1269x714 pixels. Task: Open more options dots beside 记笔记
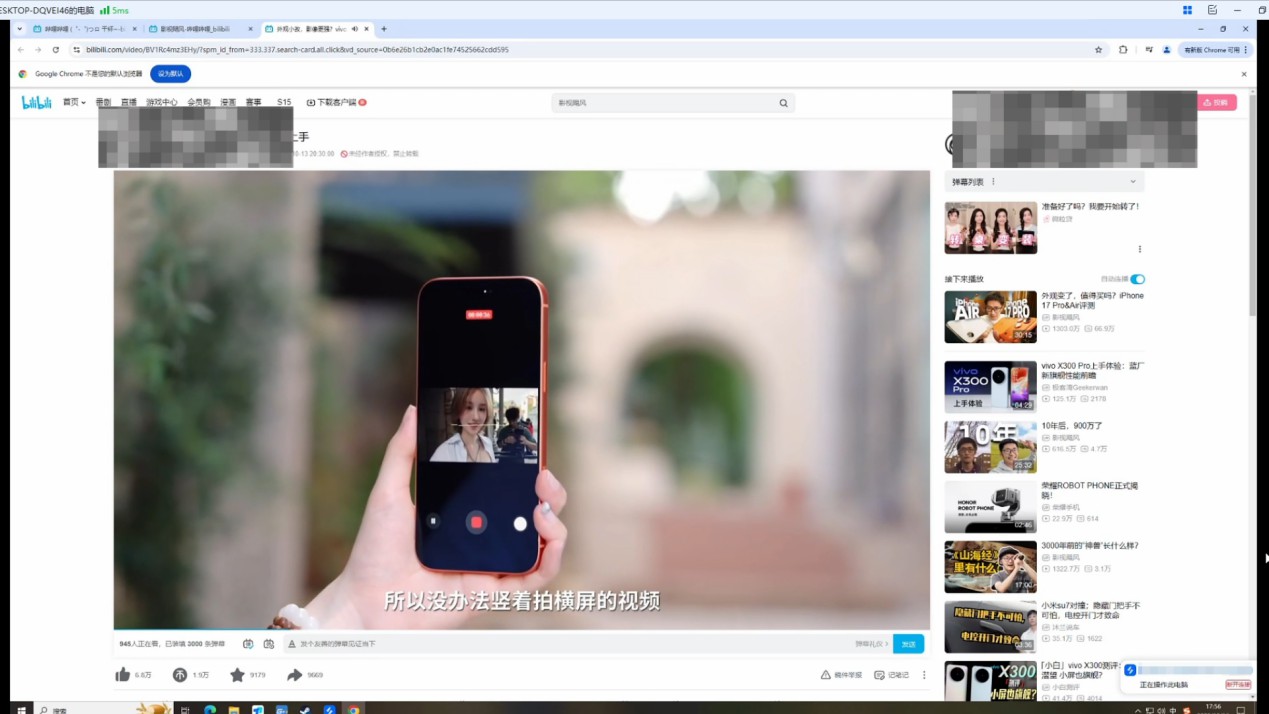[924, 675]
